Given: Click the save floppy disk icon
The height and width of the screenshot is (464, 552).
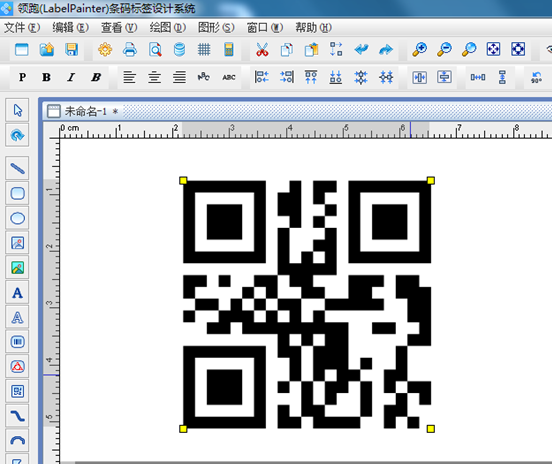Looking at the screenshot, I should pos(71,49).
